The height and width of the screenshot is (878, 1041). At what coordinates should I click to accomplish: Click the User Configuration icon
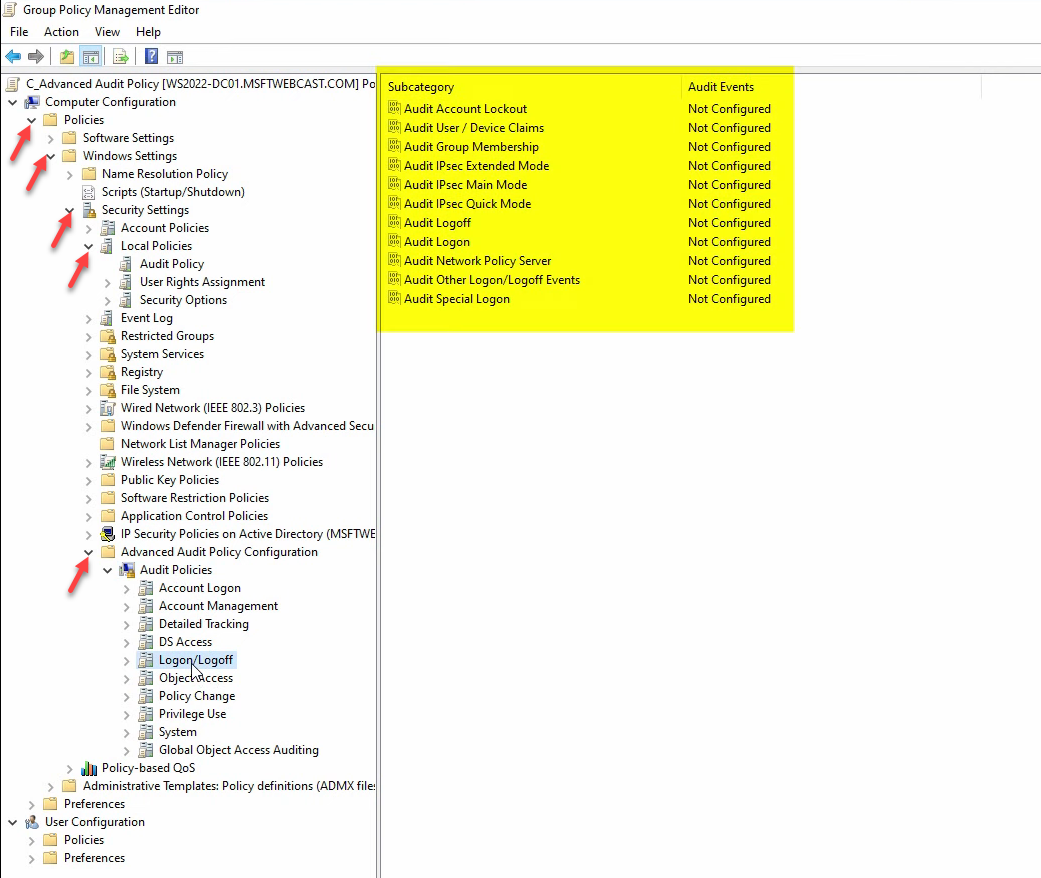(x=32, y=822)
